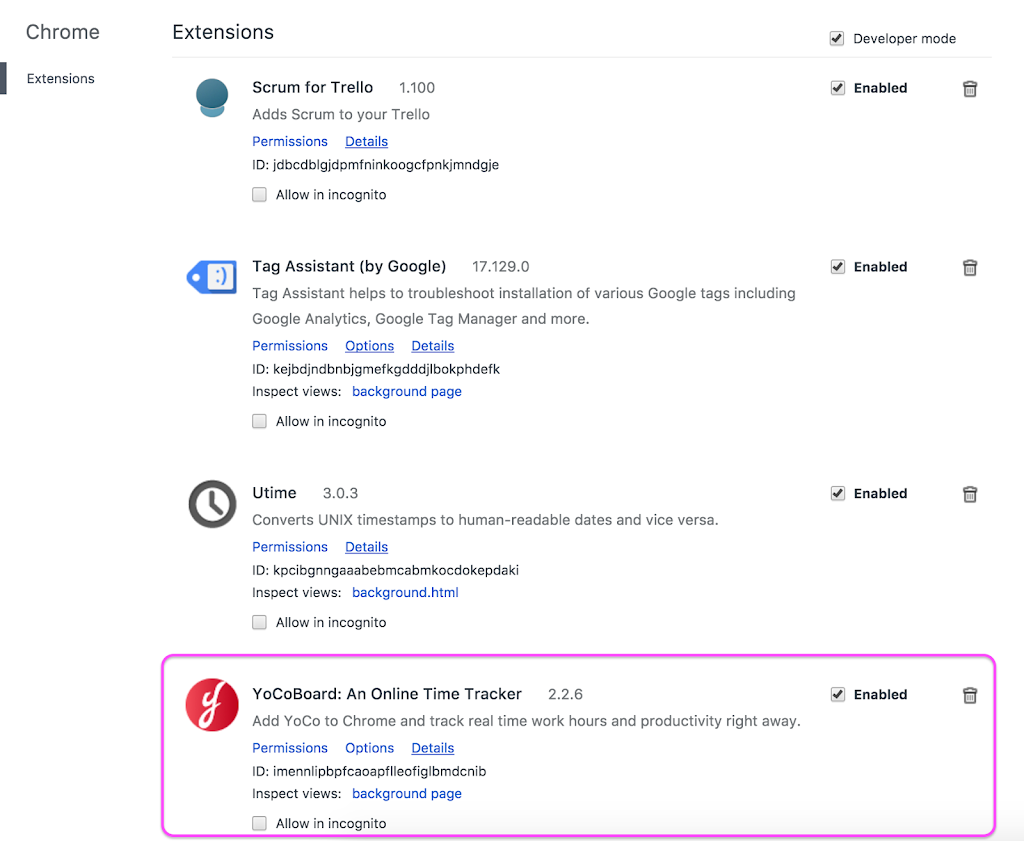Open YoCoBoard Details link
The image size is (1024, 841).
(432, 748)
